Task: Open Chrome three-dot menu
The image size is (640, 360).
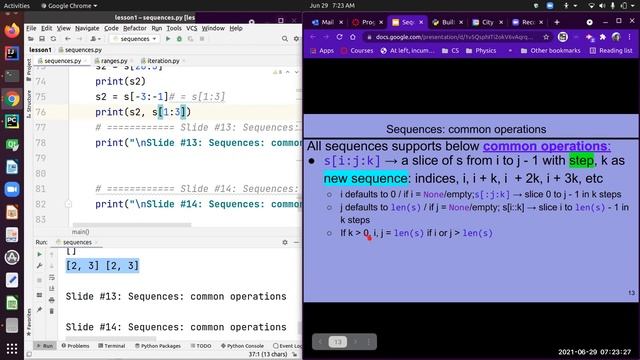Action: (x=629, y=37)
